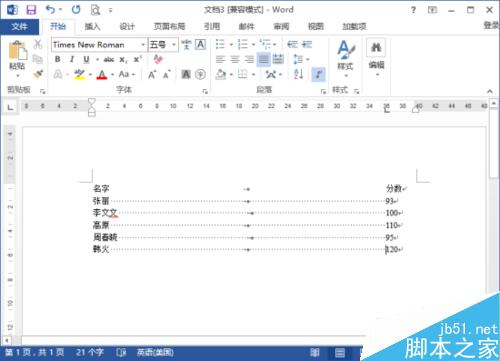Apply bullet list
500x361 pixels.
pyautogui.click(x=220, y=44)
